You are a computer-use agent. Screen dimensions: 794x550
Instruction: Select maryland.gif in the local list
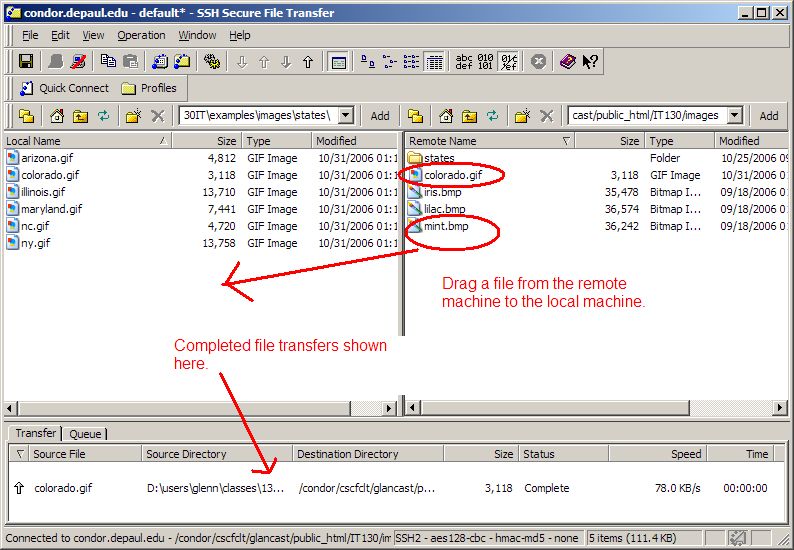[51, 209]
